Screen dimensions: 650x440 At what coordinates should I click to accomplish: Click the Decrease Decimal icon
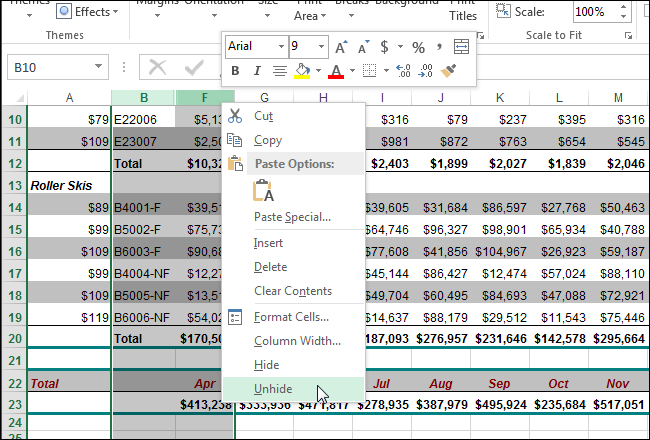pos(427,71)
